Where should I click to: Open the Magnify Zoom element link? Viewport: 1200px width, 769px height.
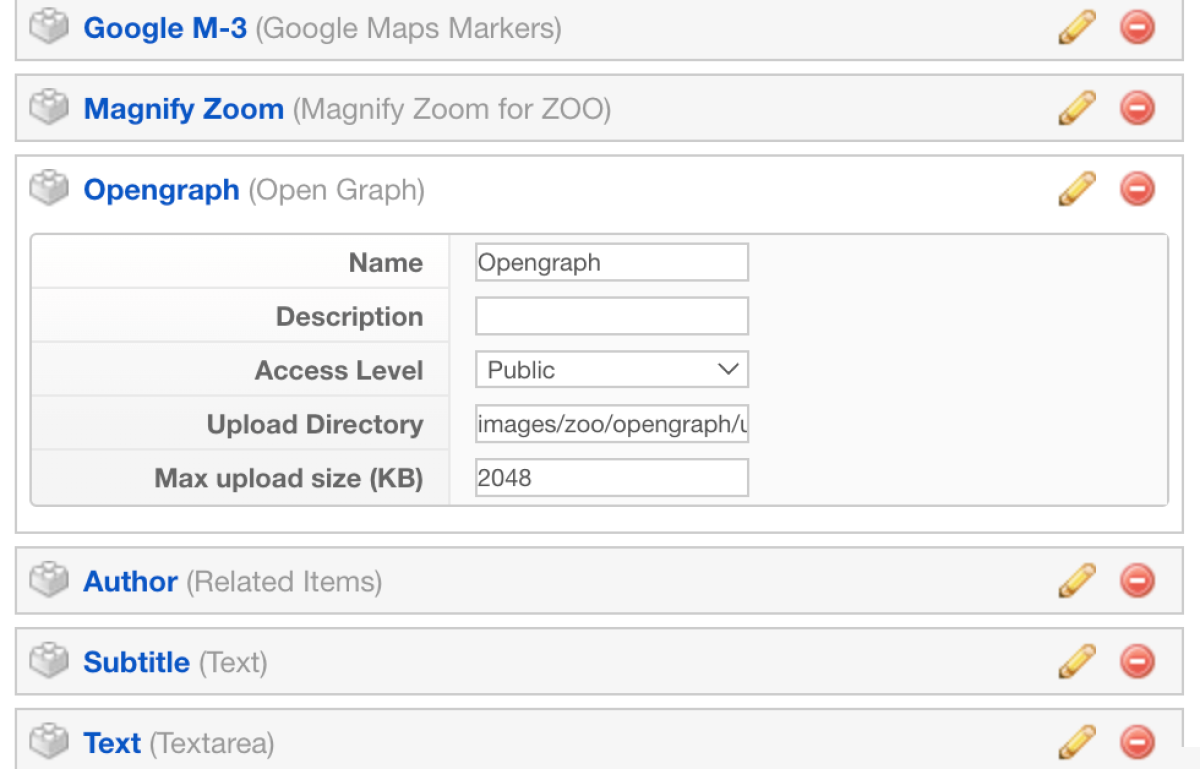pyautogui.click(x=183, y=108)
